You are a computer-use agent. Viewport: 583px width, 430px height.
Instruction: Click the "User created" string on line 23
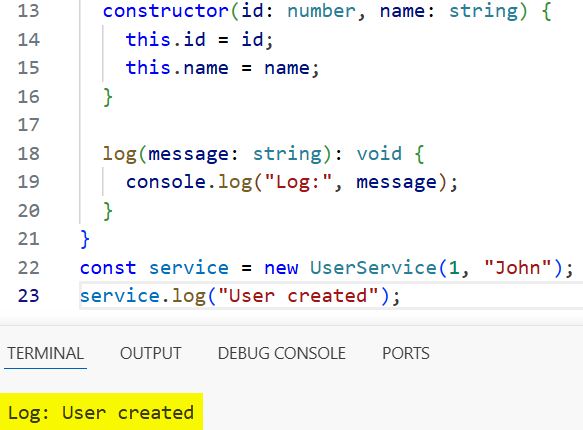(298, 296)
